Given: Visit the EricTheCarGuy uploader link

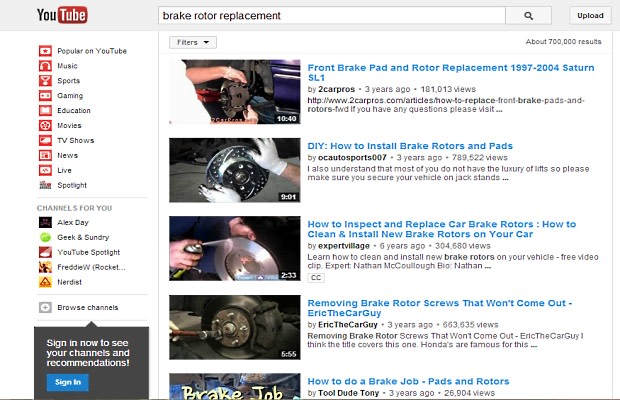Looking at the screenshot, I should [x=348, y=325].
